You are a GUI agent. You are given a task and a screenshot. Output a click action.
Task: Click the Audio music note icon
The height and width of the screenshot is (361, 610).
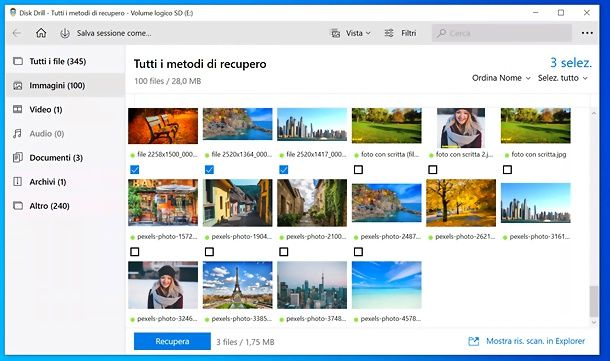tap(18, 133)
